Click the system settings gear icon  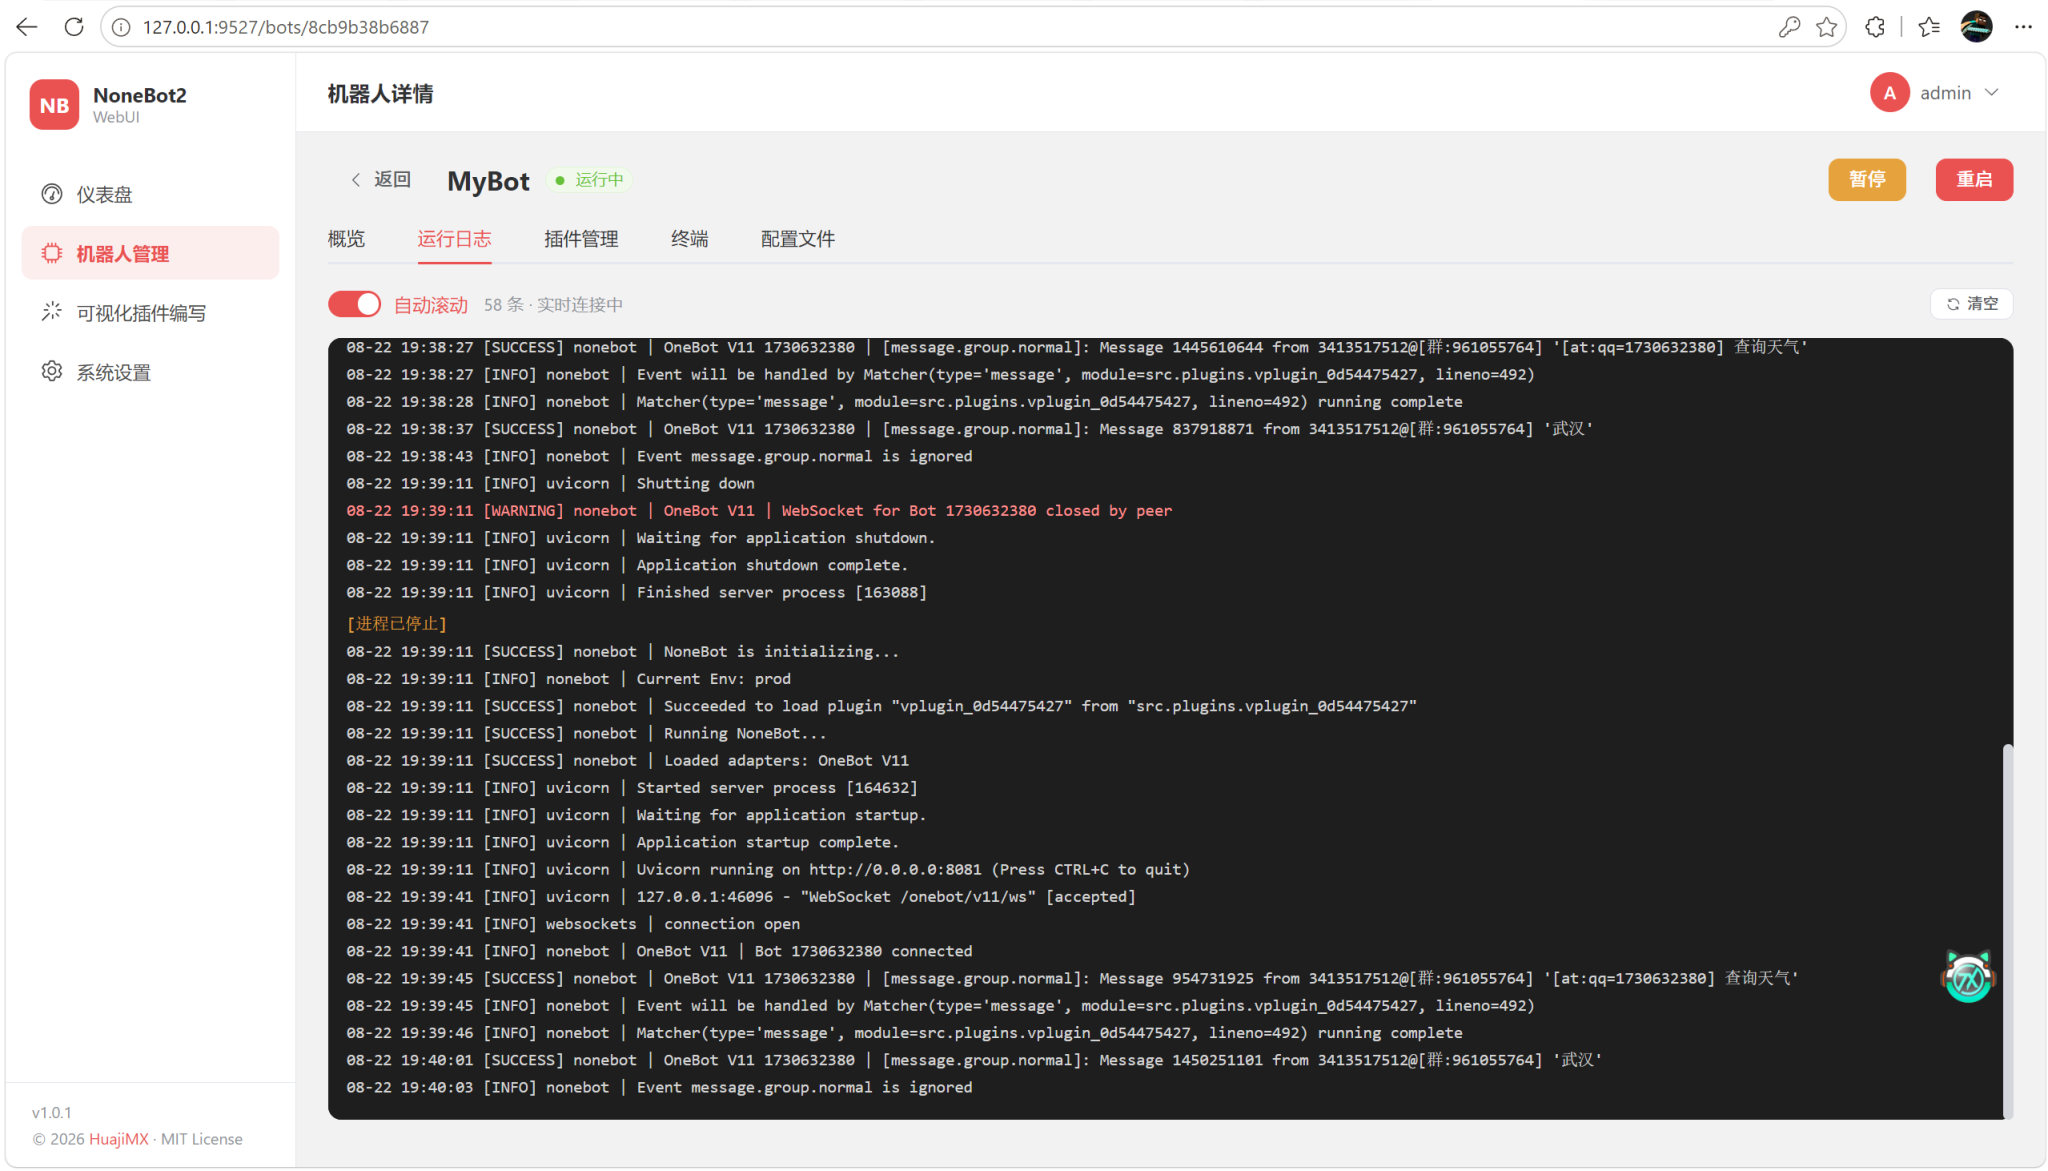(x=52, y=372)
